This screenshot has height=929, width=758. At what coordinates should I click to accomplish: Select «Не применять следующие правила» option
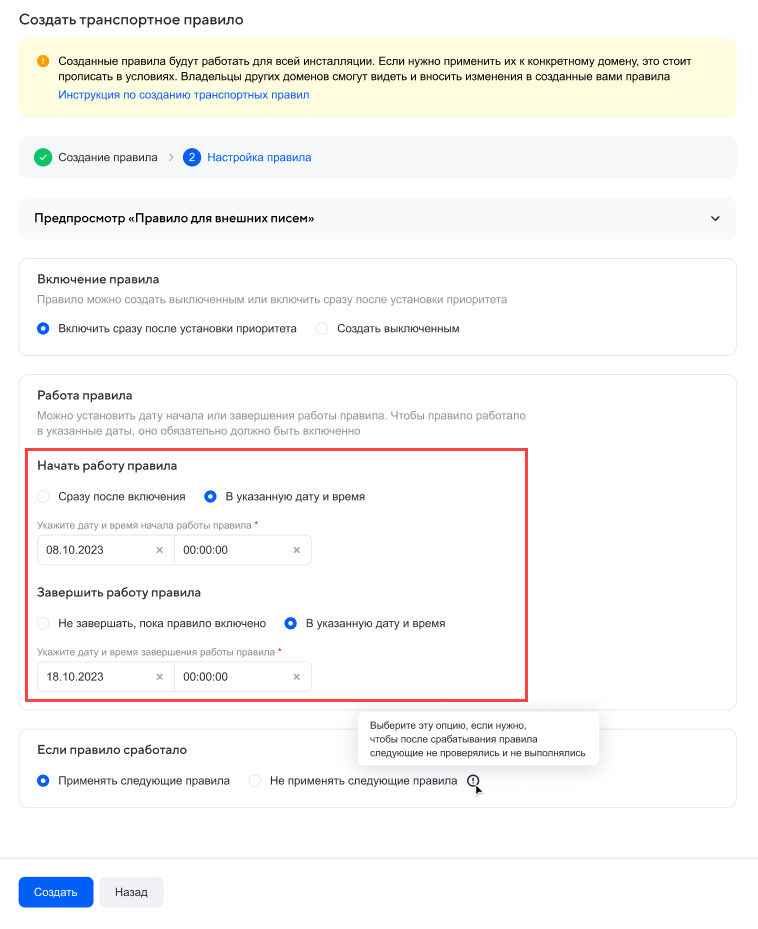[255, 781]
